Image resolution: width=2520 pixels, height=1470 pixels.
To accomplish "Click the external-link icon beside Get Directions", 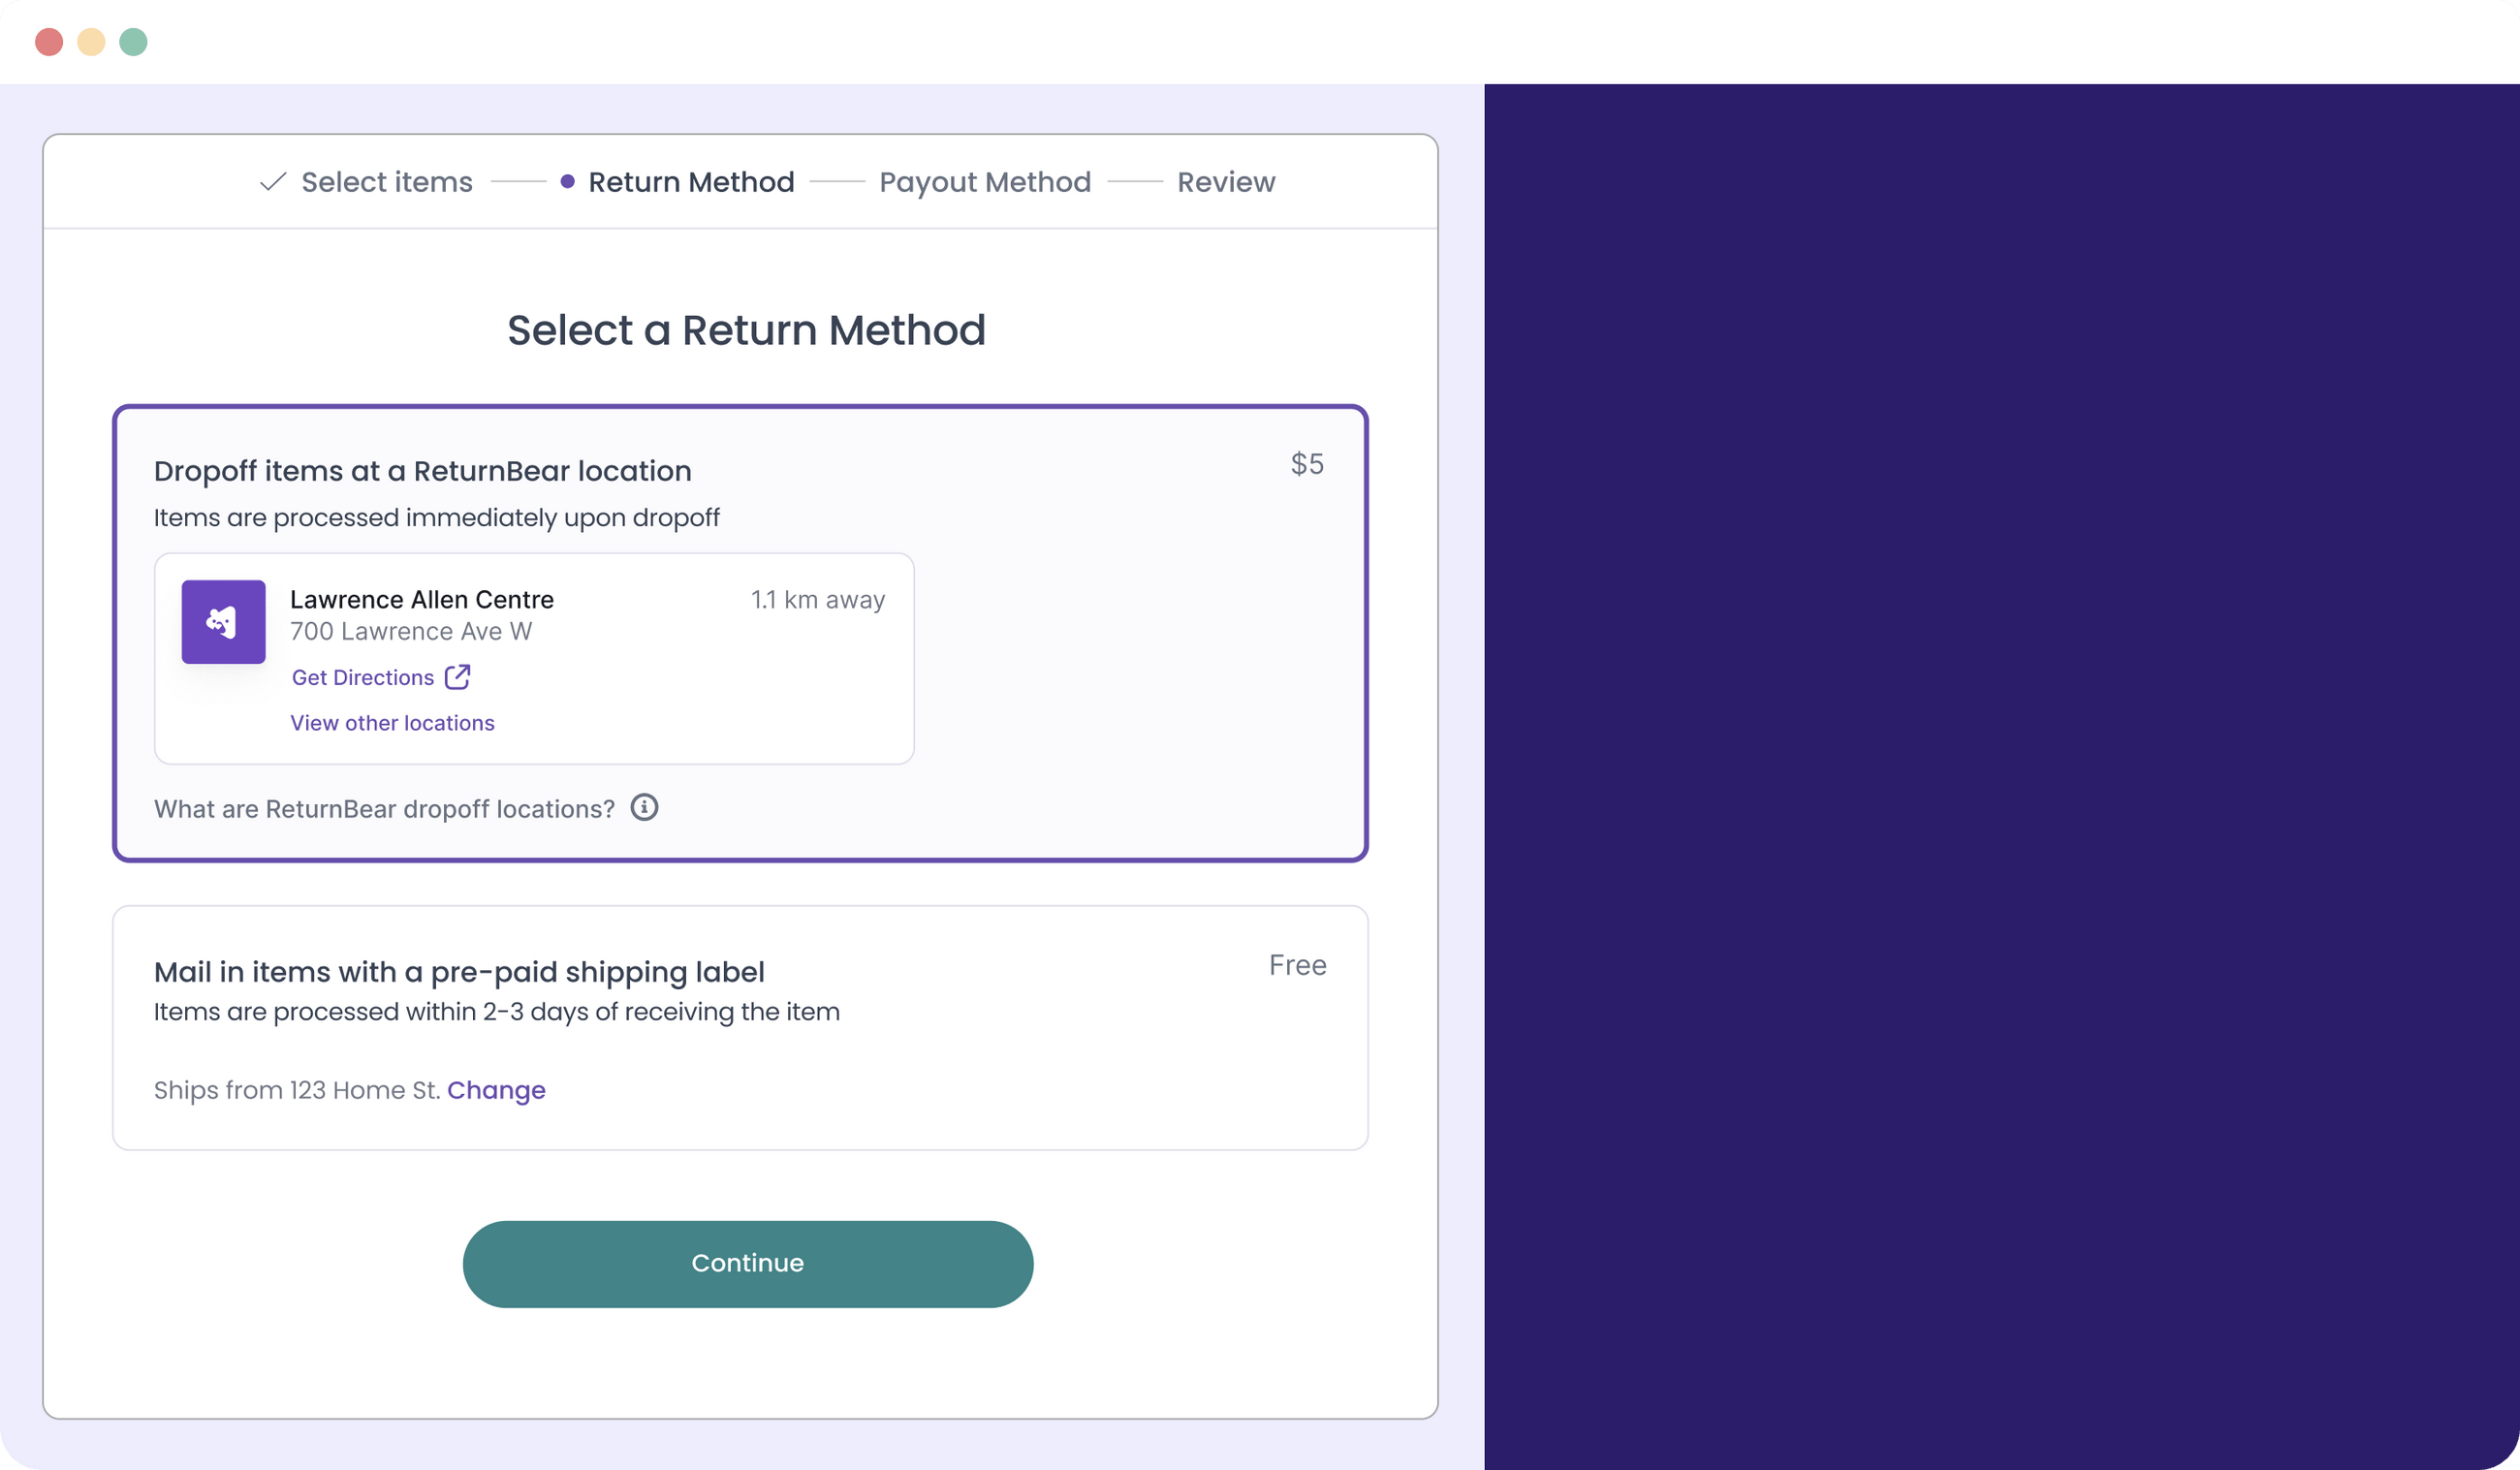I will (457, 677).
